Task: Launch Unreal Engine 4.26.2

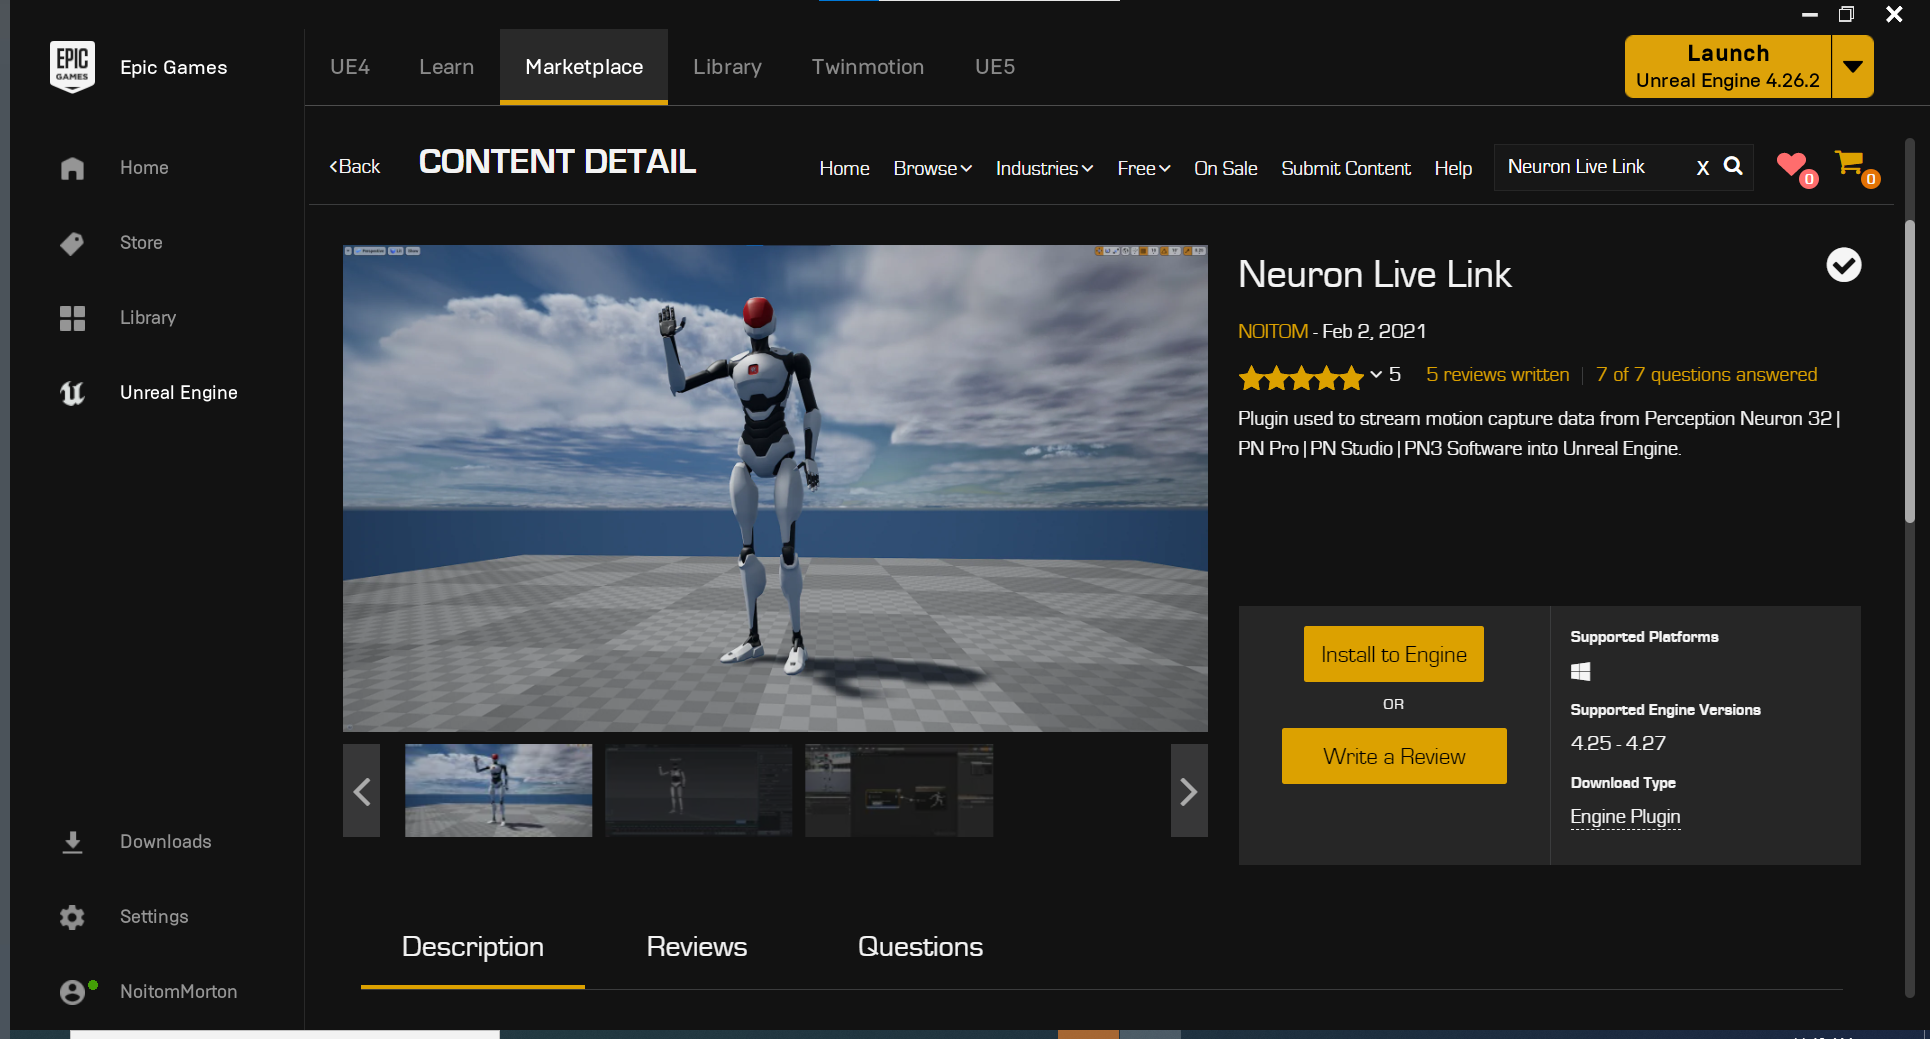Action: pos(1728,67)
